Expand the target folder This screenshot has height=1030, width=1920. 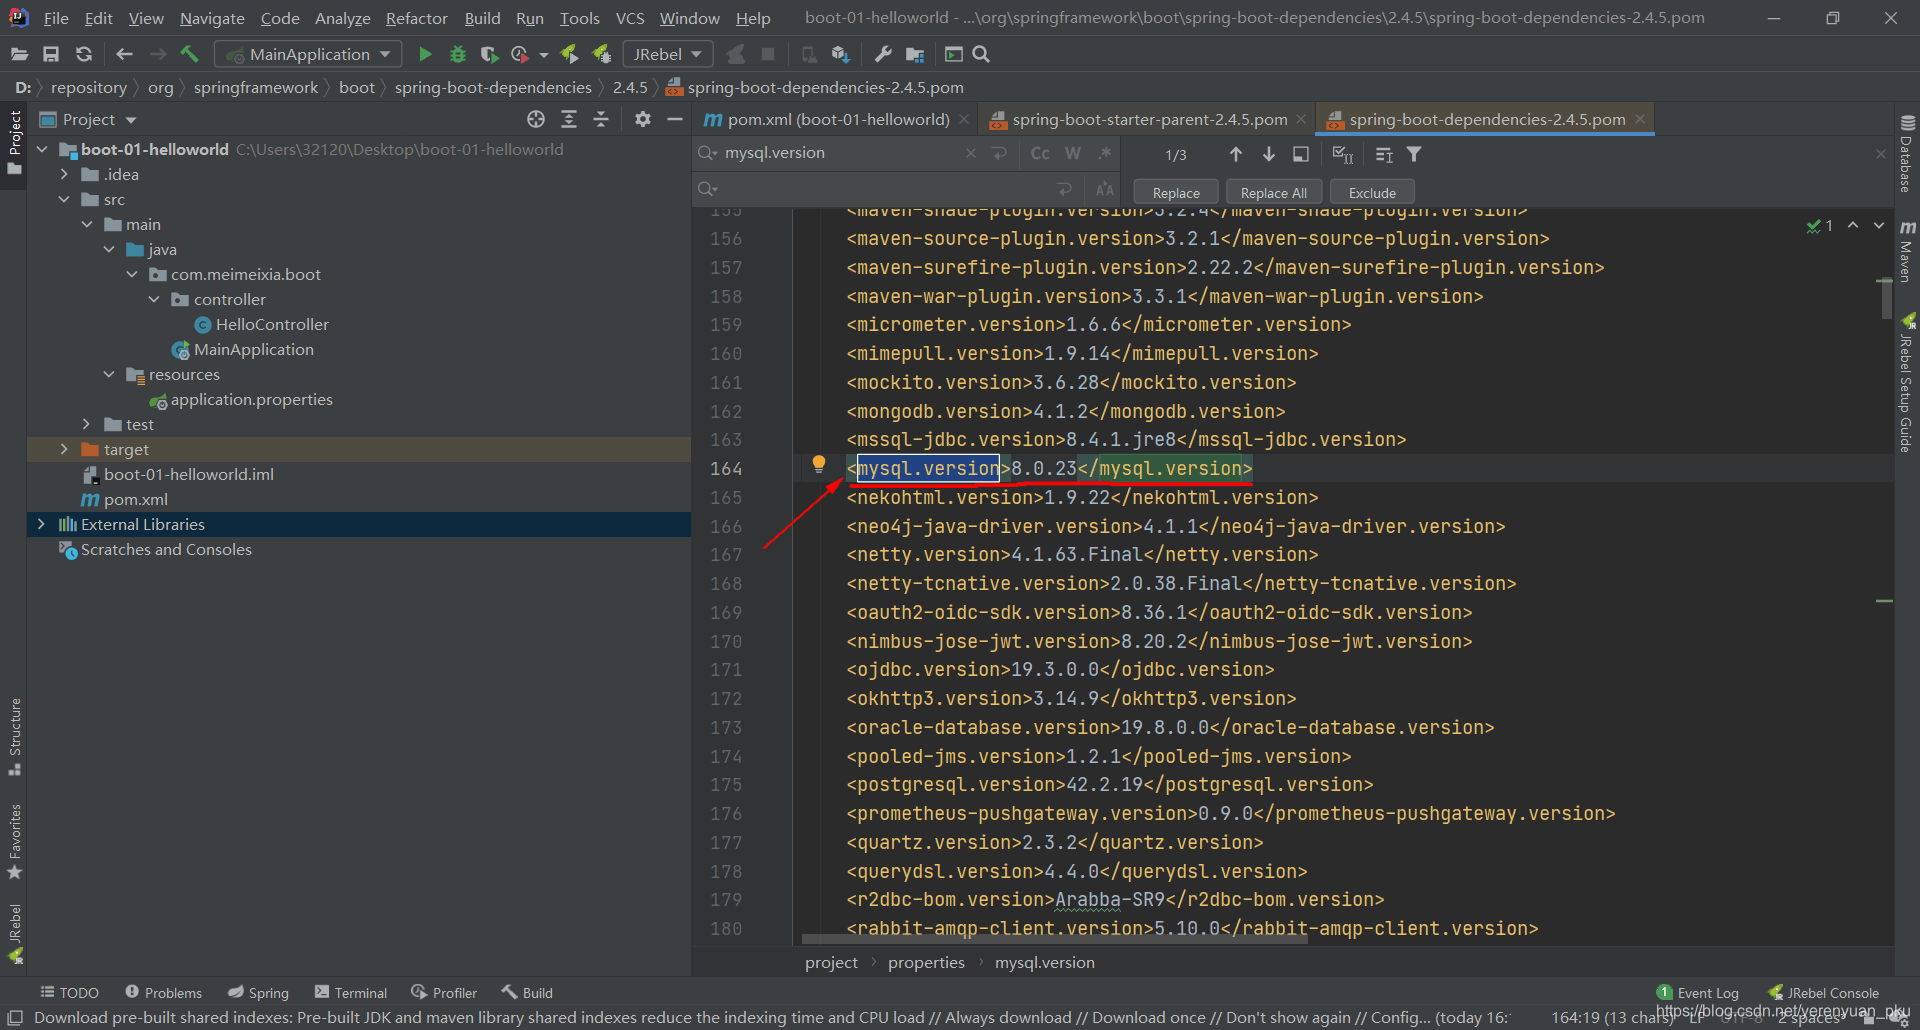pyautogui.click(x=64, y=449)
